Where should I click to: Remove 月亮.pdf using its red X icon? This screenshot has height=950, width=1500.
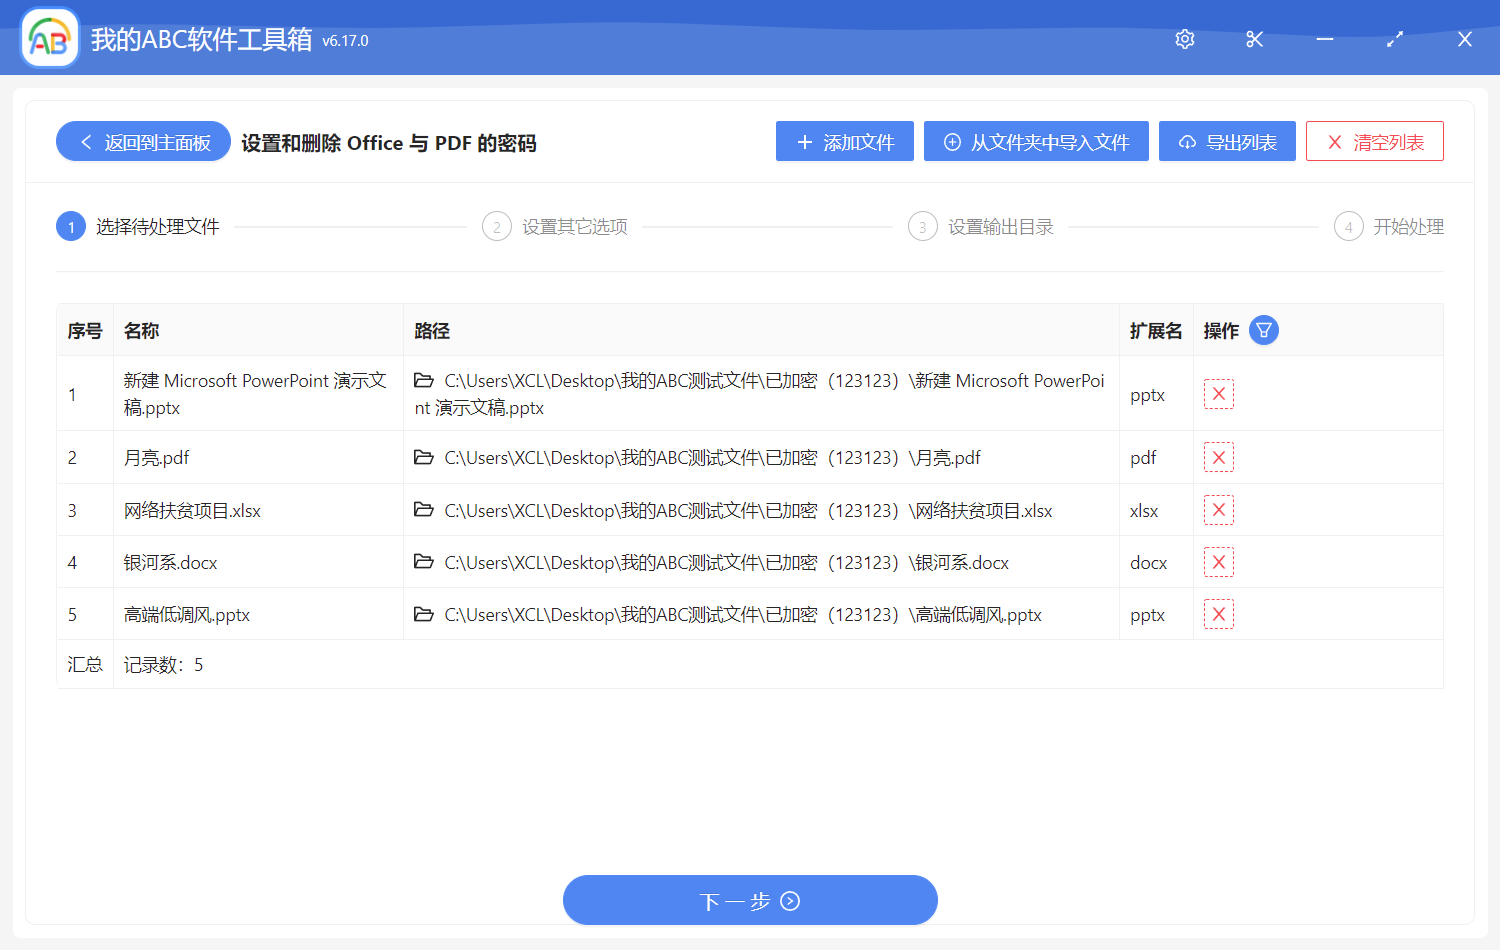(1218, 457)
